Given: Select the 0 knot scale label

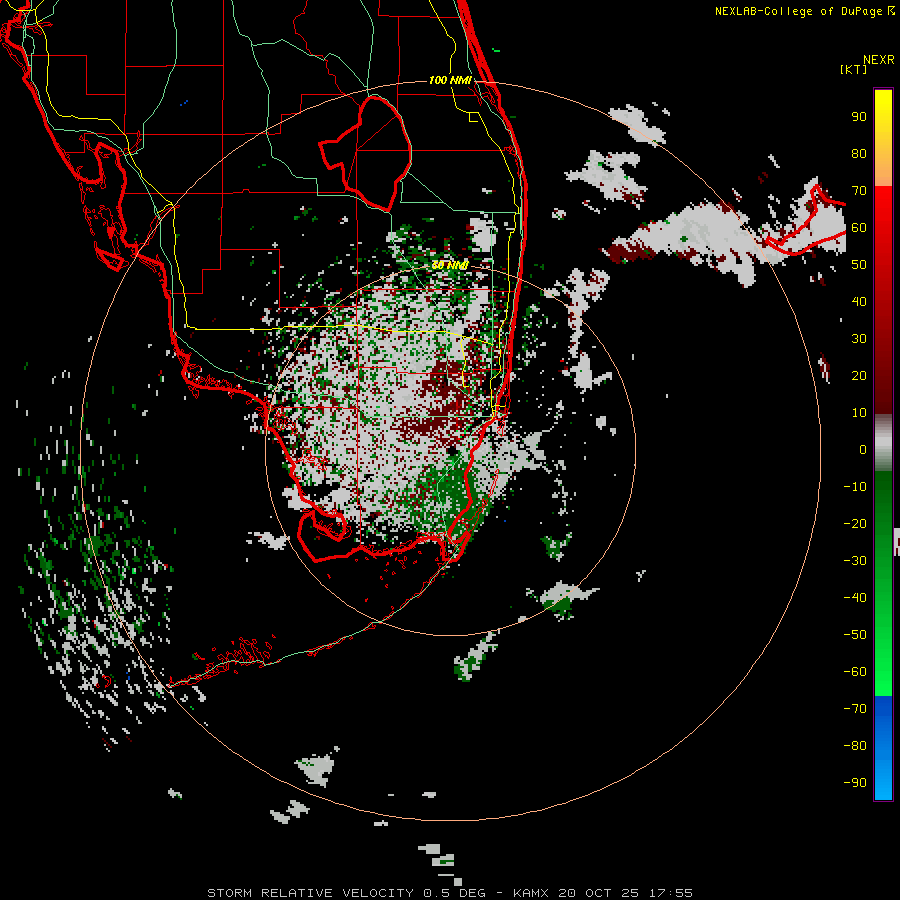Looking at the screenshot, I should (863, 449).
